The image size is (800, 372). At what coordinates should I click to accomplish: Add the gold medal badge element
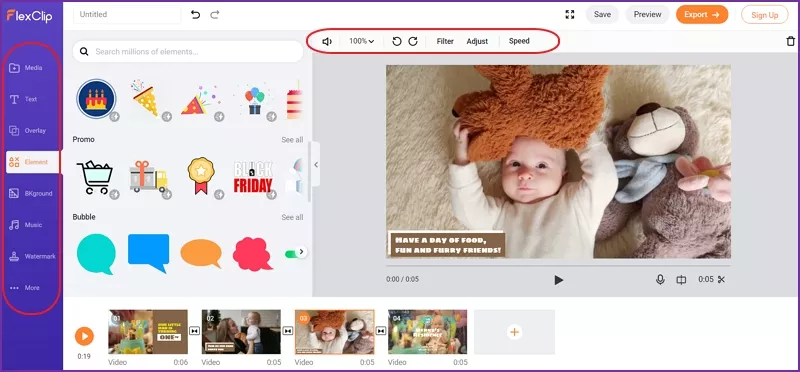[x=201, y=177]
